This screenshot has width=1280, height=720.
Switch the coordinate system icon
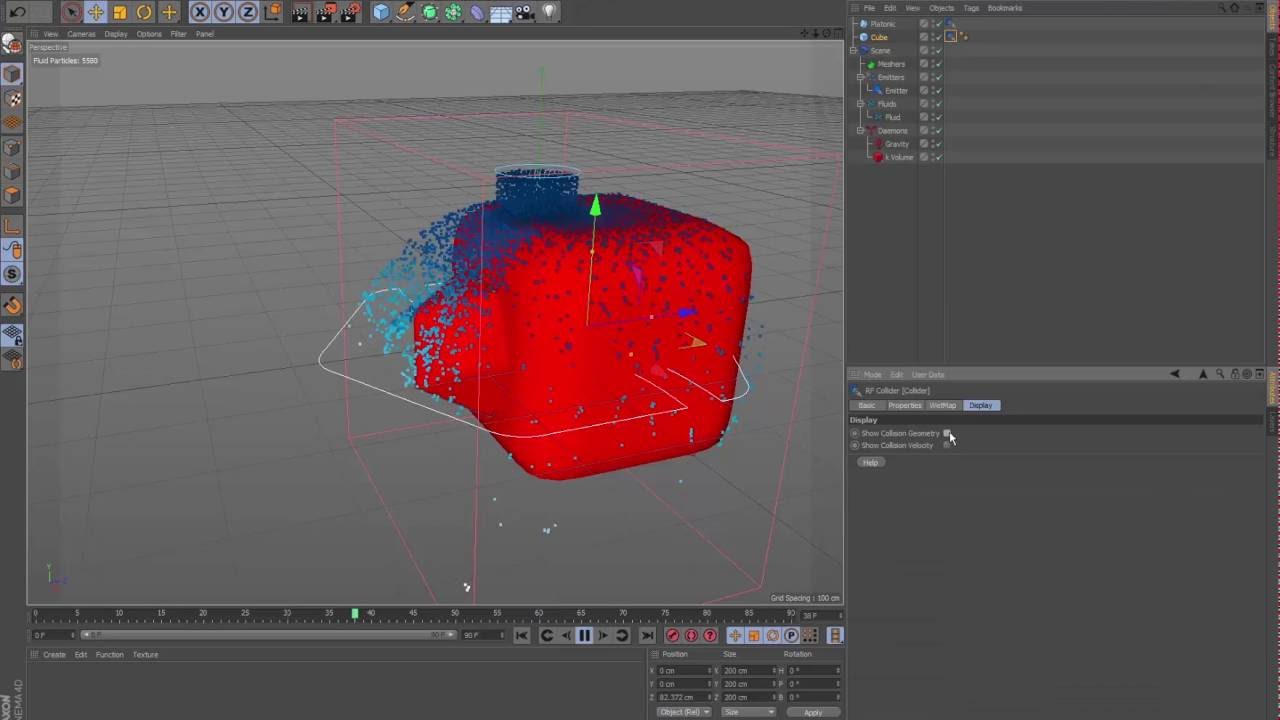click(272, 12)
